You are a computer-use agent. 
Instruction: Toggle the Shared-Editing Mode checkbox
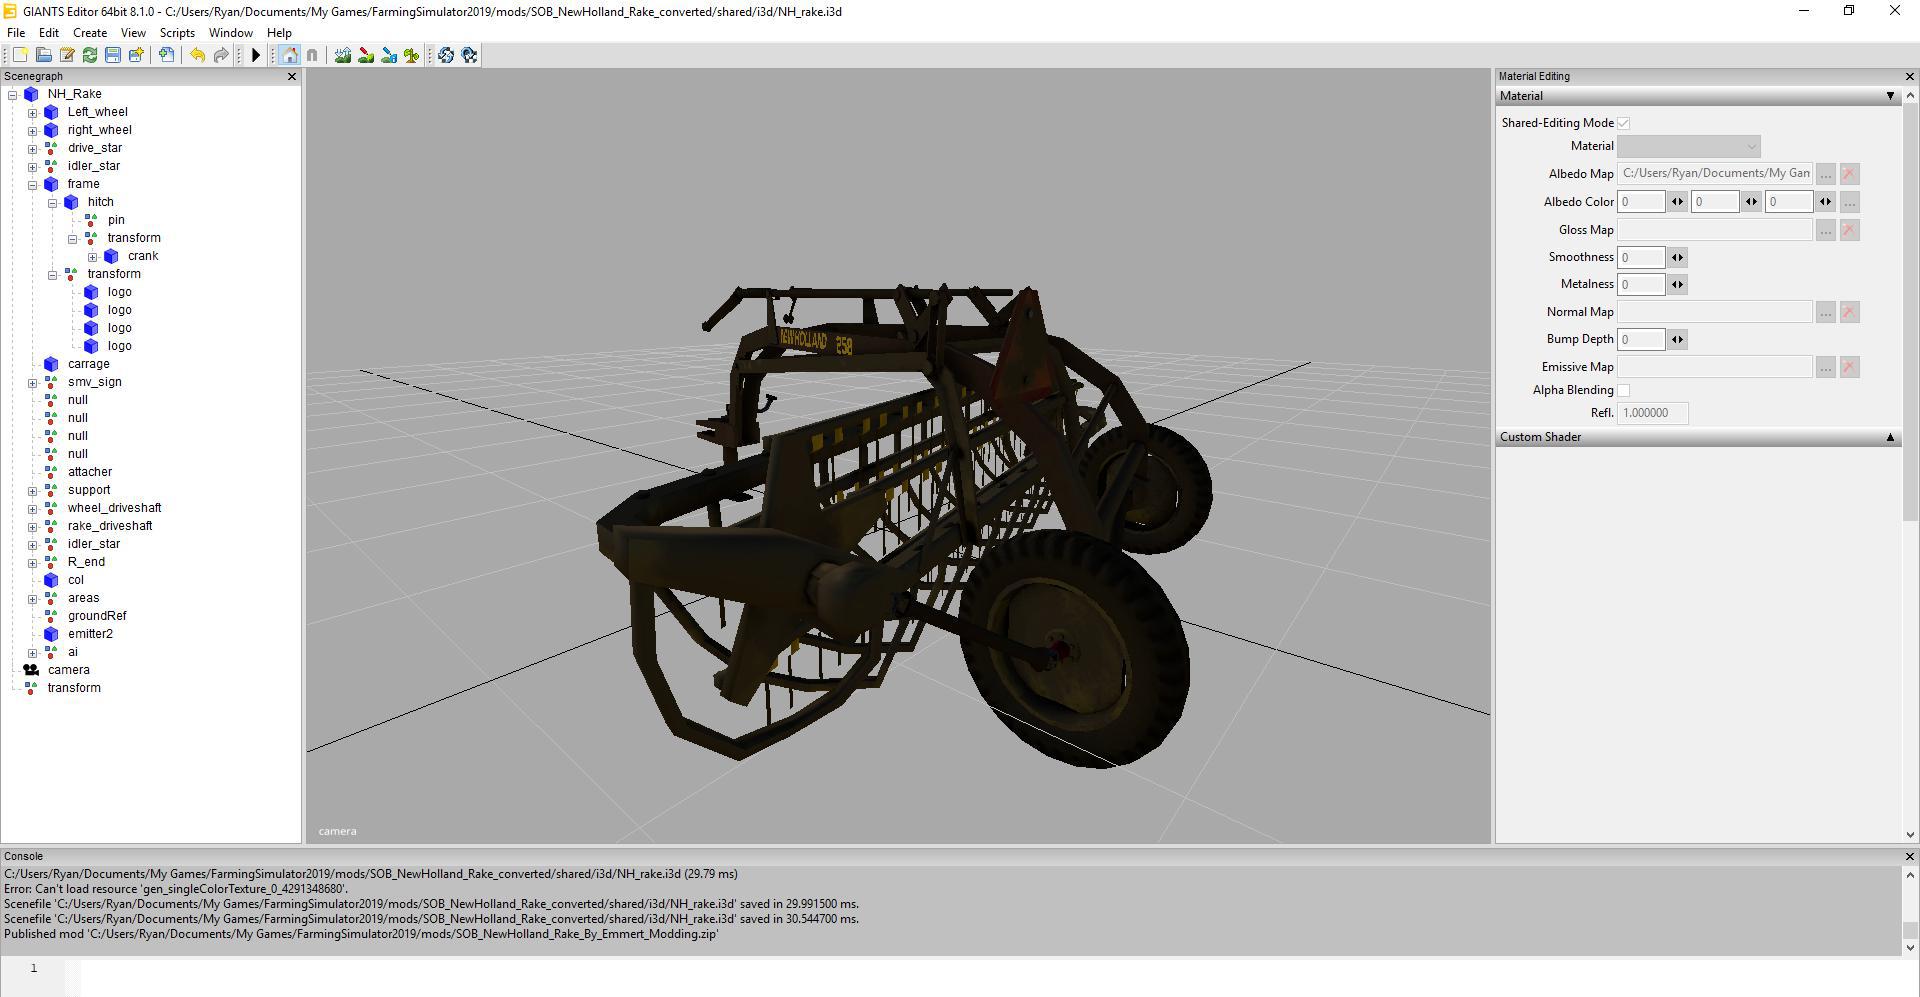[1624, 123]
